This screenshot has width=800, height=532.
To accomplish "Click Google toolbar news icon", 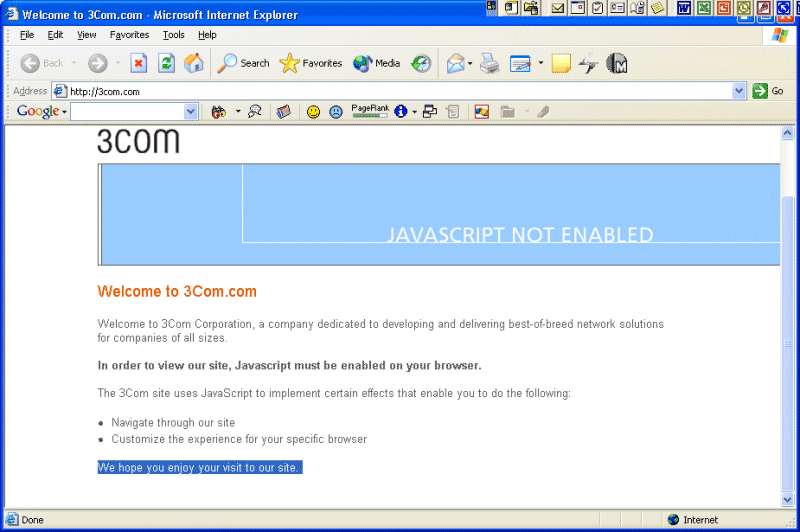I will click(x=283, y=111).
